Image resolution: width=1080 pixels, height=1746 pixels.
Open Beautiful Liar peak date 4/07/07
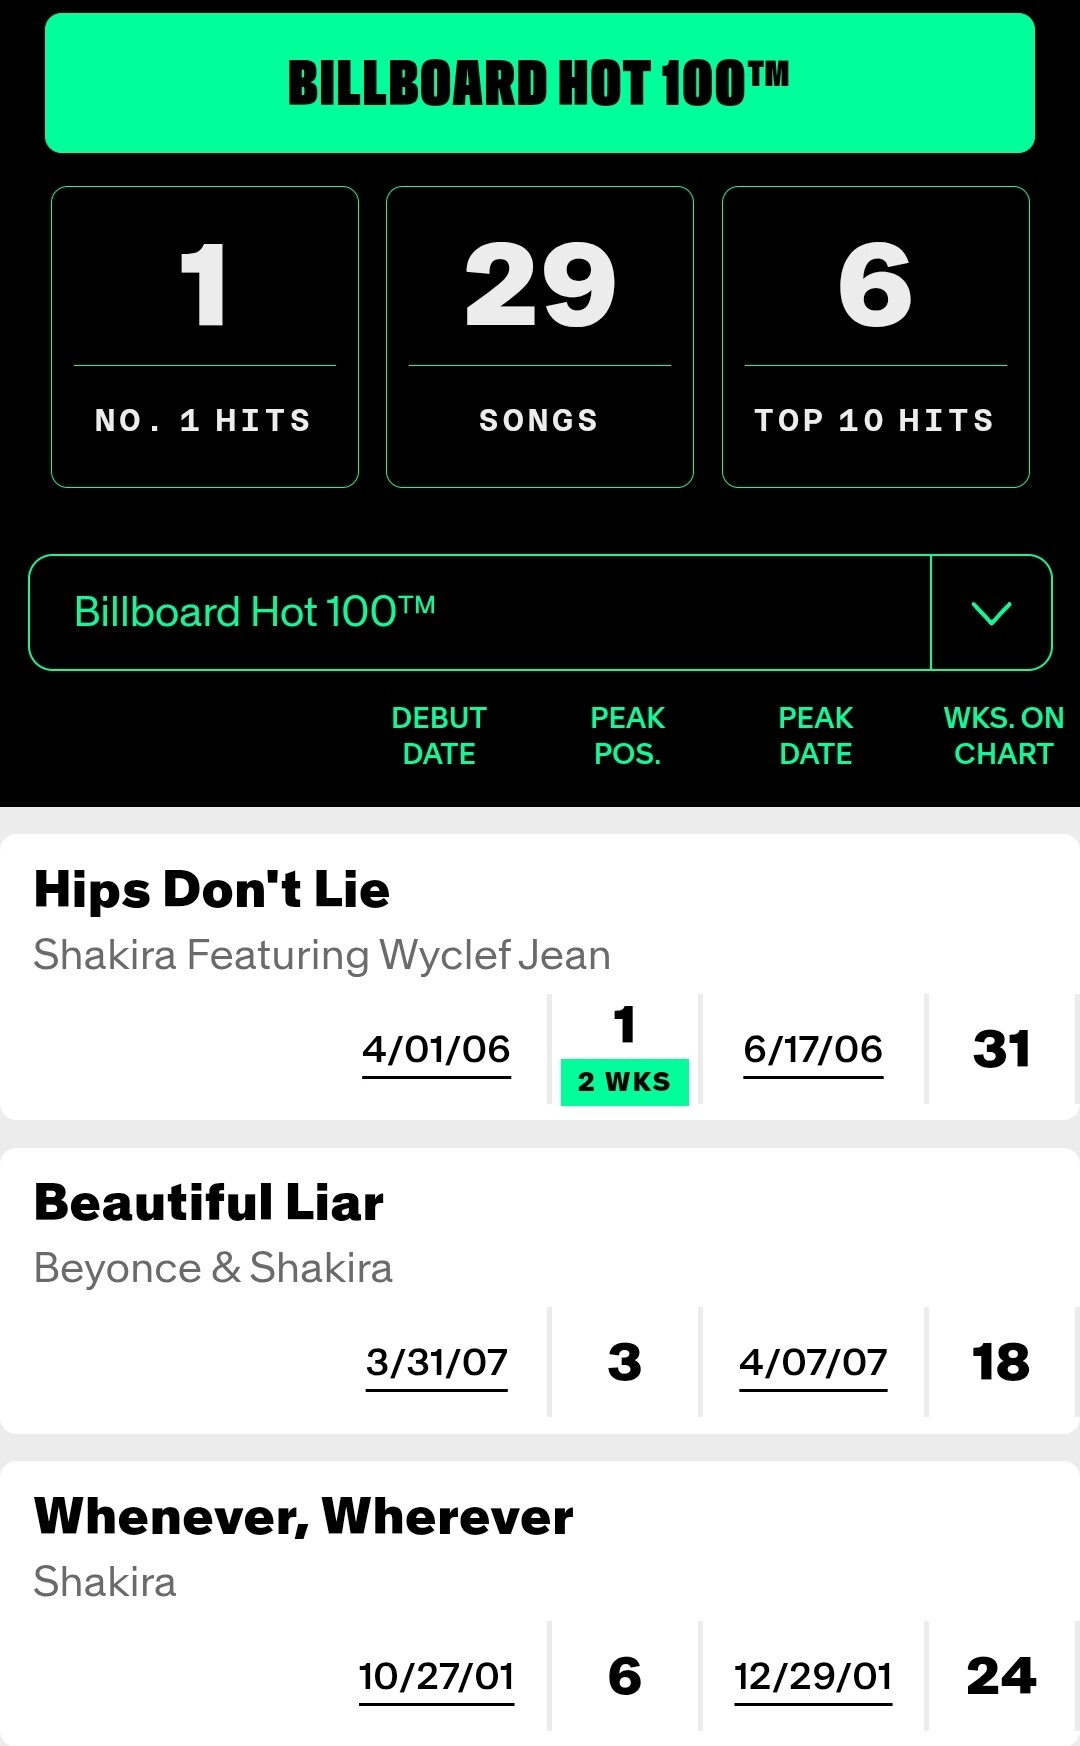(x=813, y=1362)
